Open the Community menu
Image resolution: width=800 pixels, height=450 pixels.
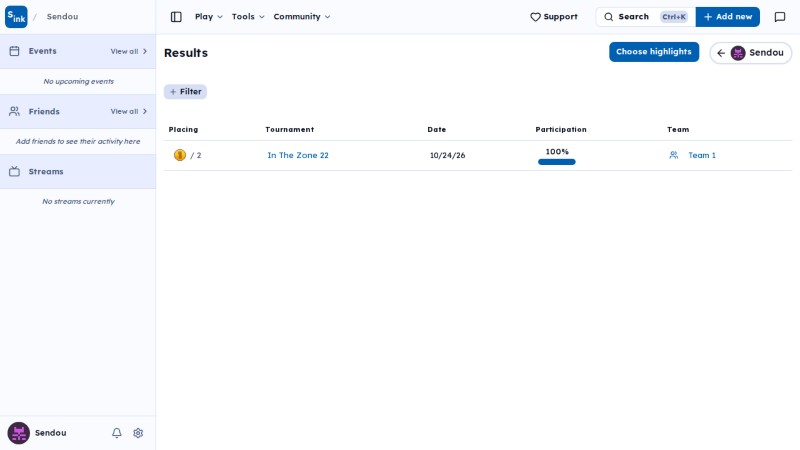[x=302, y=17]
